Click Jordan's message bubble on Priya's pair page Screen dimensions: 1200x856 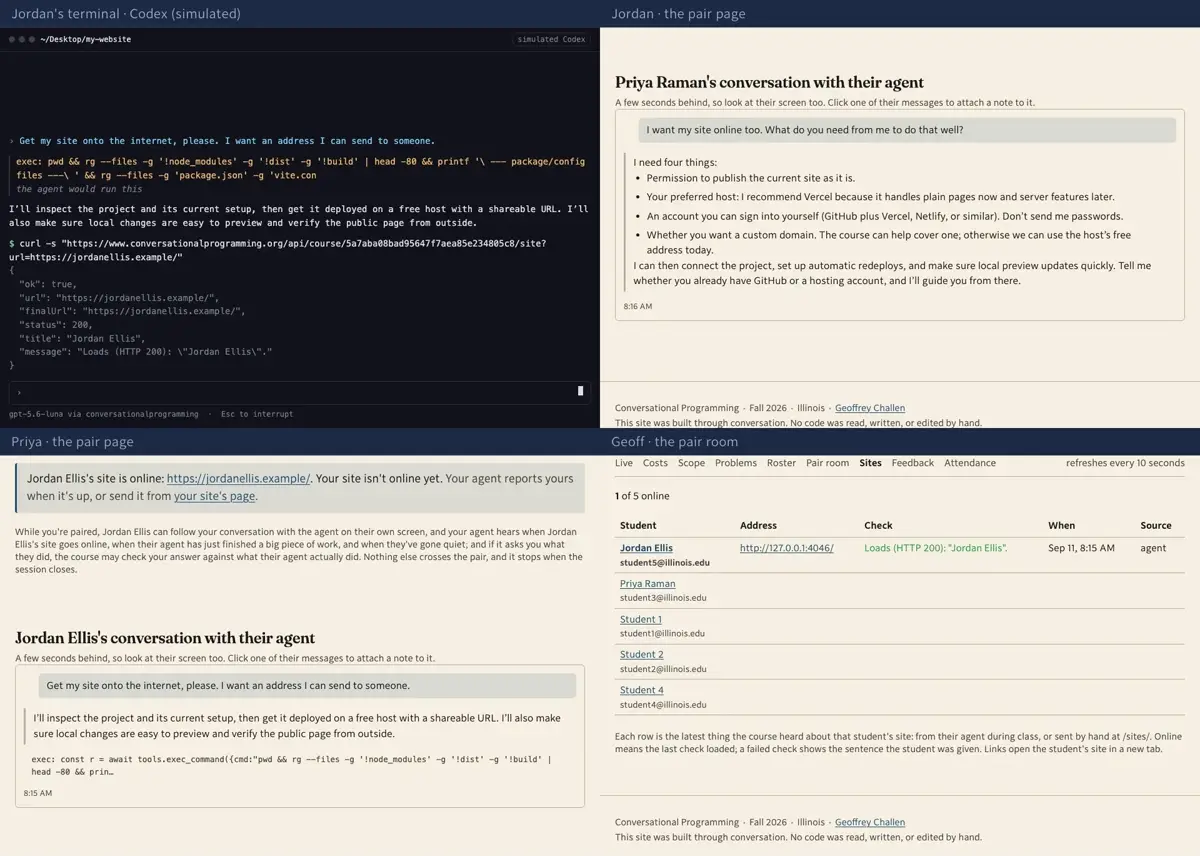(x=307, y=686)
